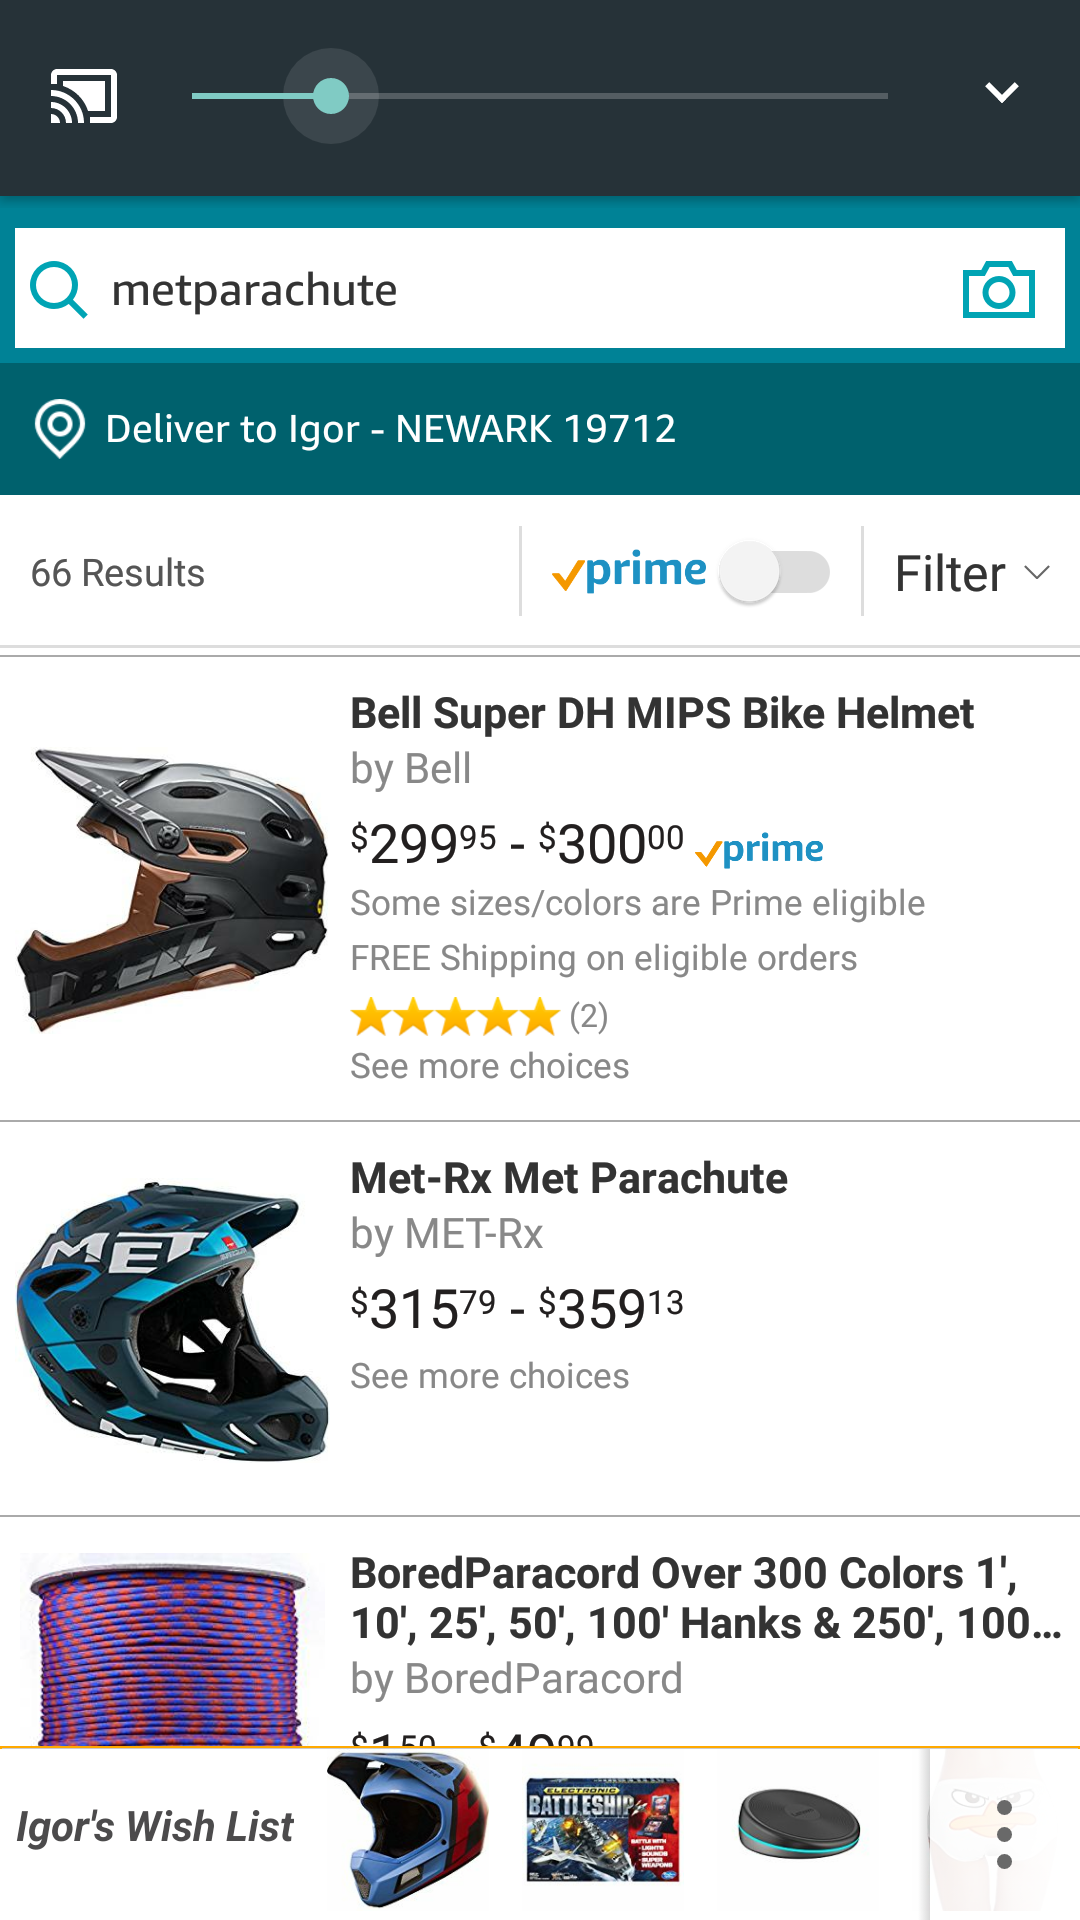This screenshot has width=1080, height=1920.
Task: Open Bell Super DH MIPS Bike Helmet listing
Action: click(661, 714)
